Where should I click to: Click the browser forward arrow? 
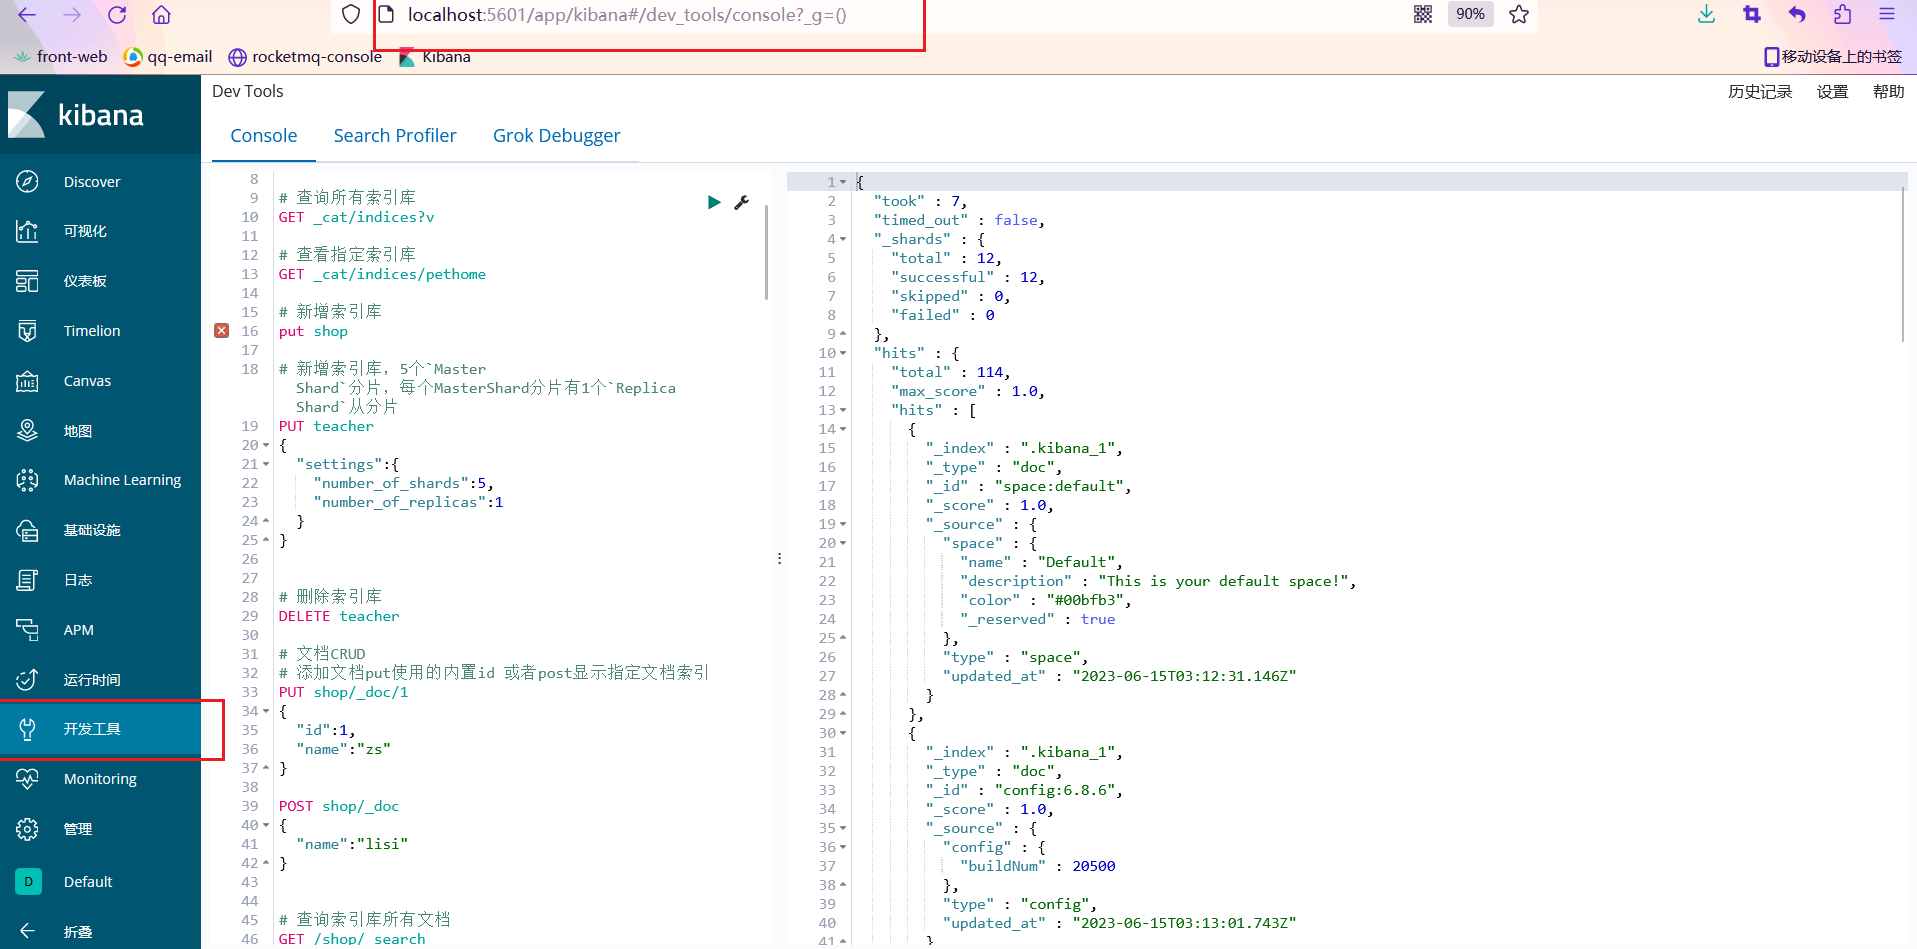coord(72,15)
